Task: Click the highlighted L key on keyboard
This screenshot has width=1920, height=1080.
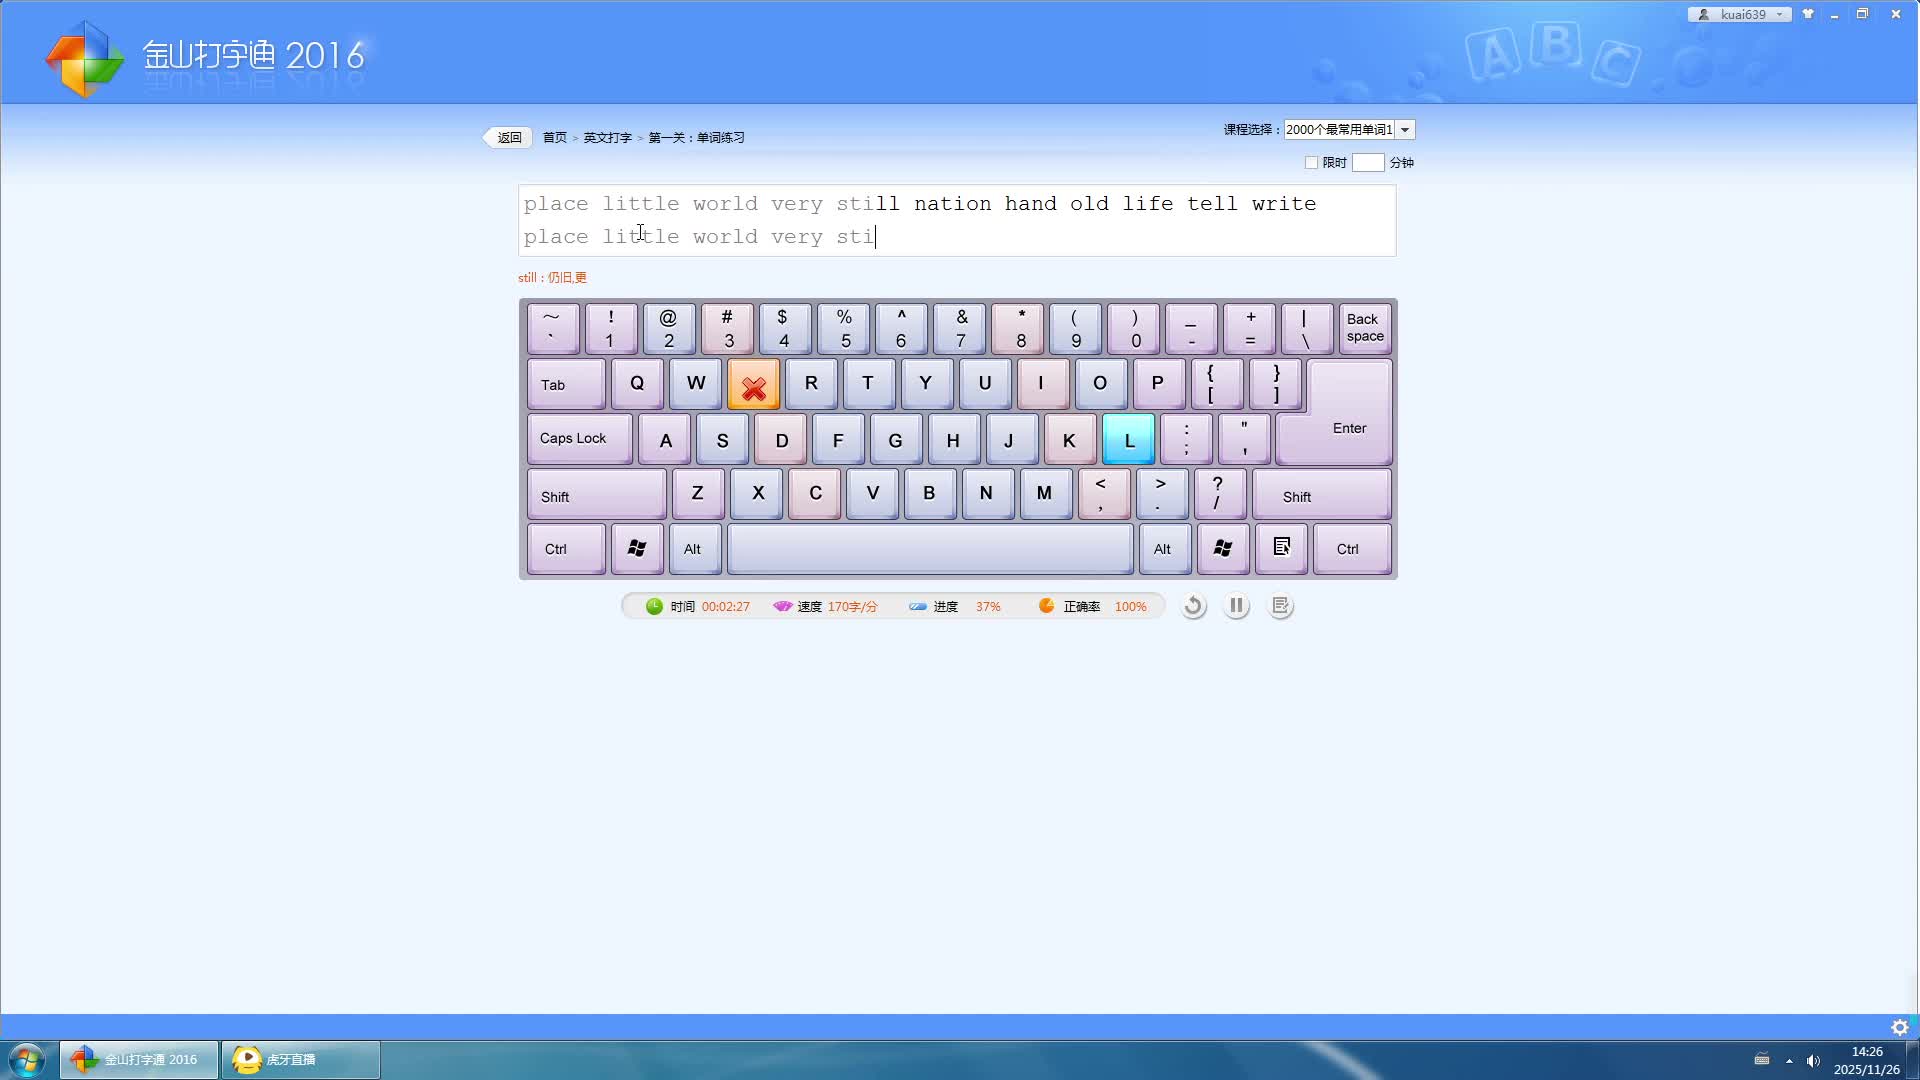Action: point(1129,440)
